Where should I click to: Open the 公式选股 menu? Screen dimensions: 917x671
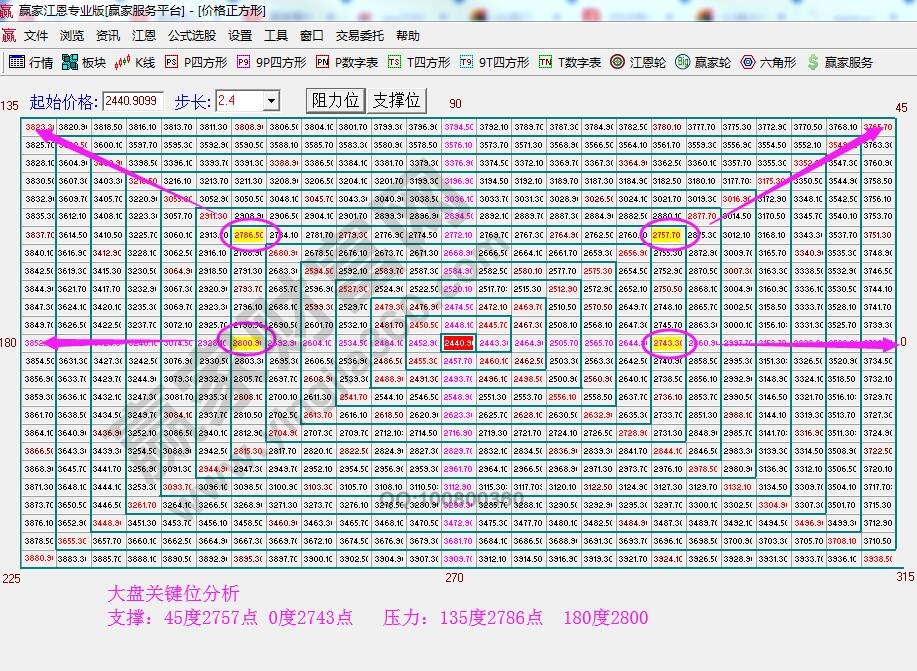point(192,35)
